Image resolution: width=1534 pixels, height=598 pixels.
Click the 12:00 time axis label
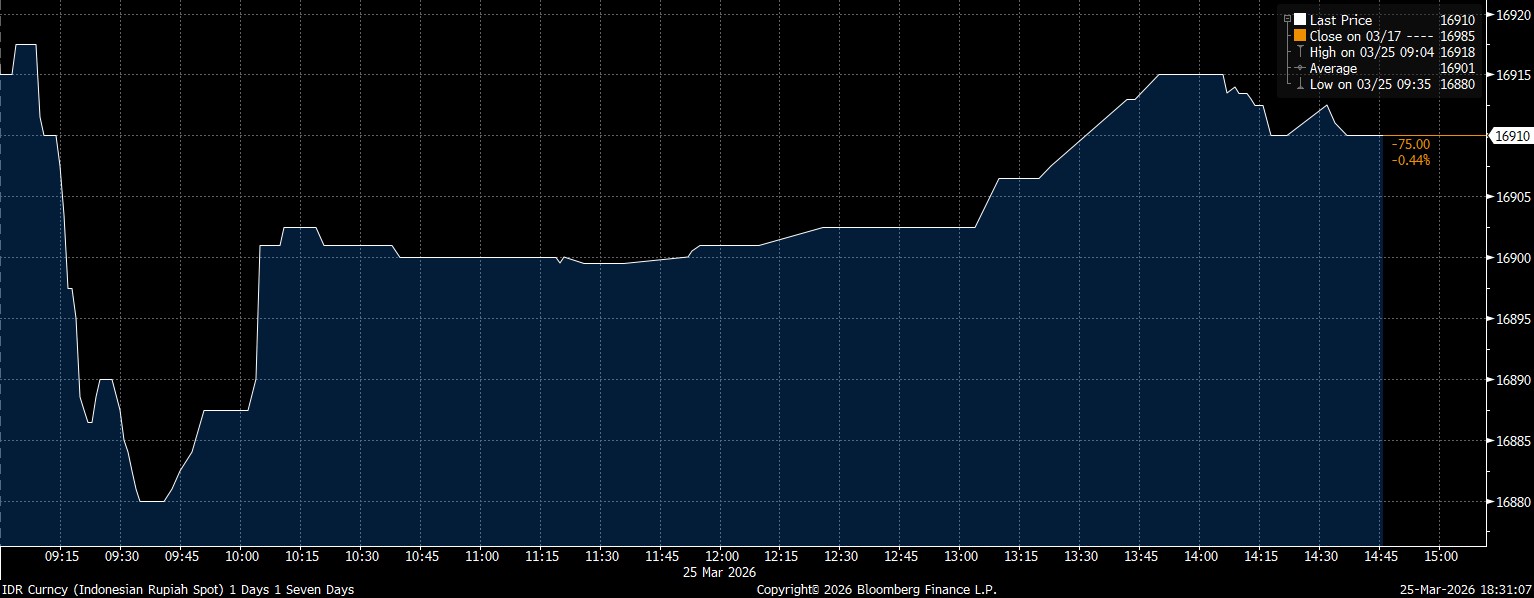click(721, 556)
